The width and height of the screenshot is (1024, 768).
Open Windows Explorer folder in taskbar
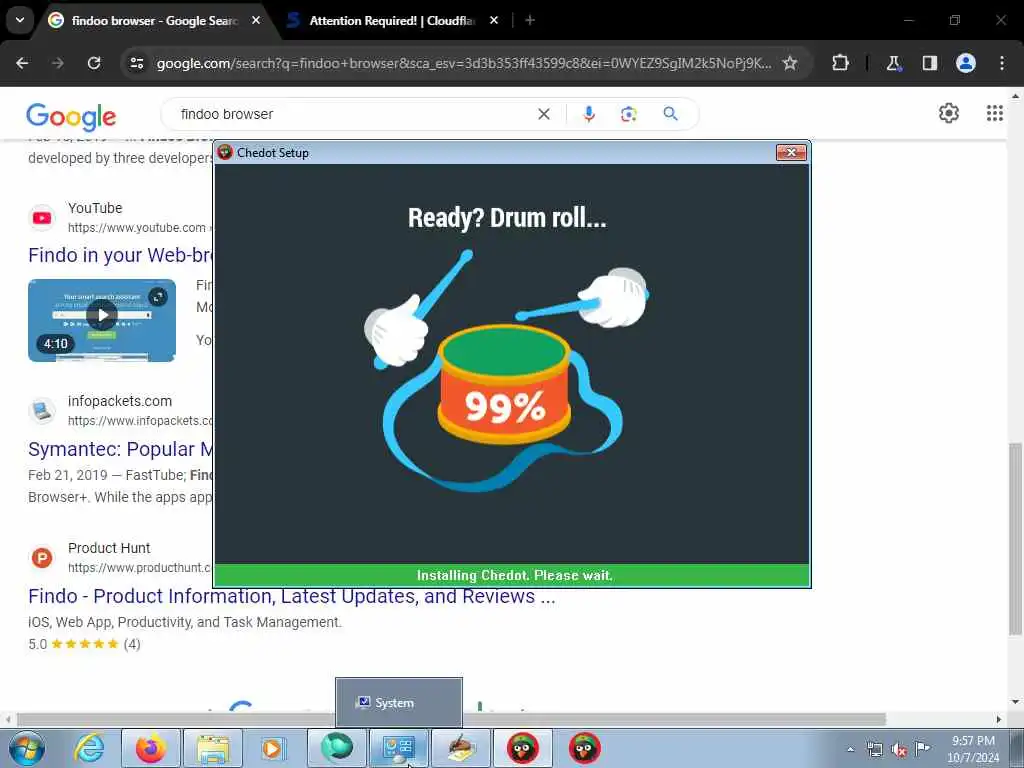pos(213,748)
